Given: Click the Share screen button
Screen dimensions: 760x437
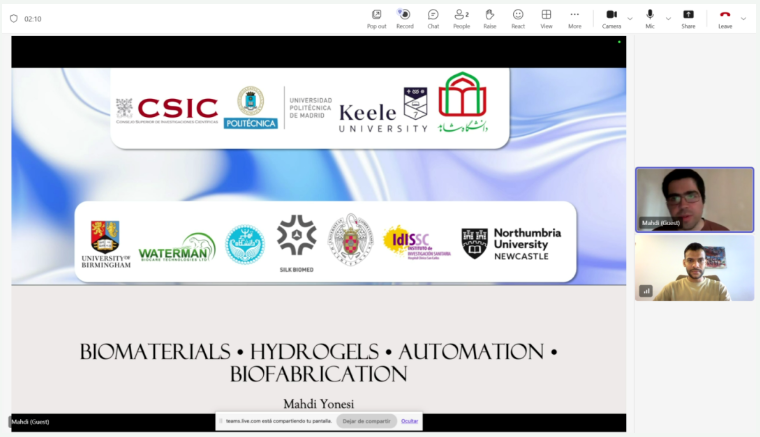Looking at the screenshot, I should tap(688, 19).
